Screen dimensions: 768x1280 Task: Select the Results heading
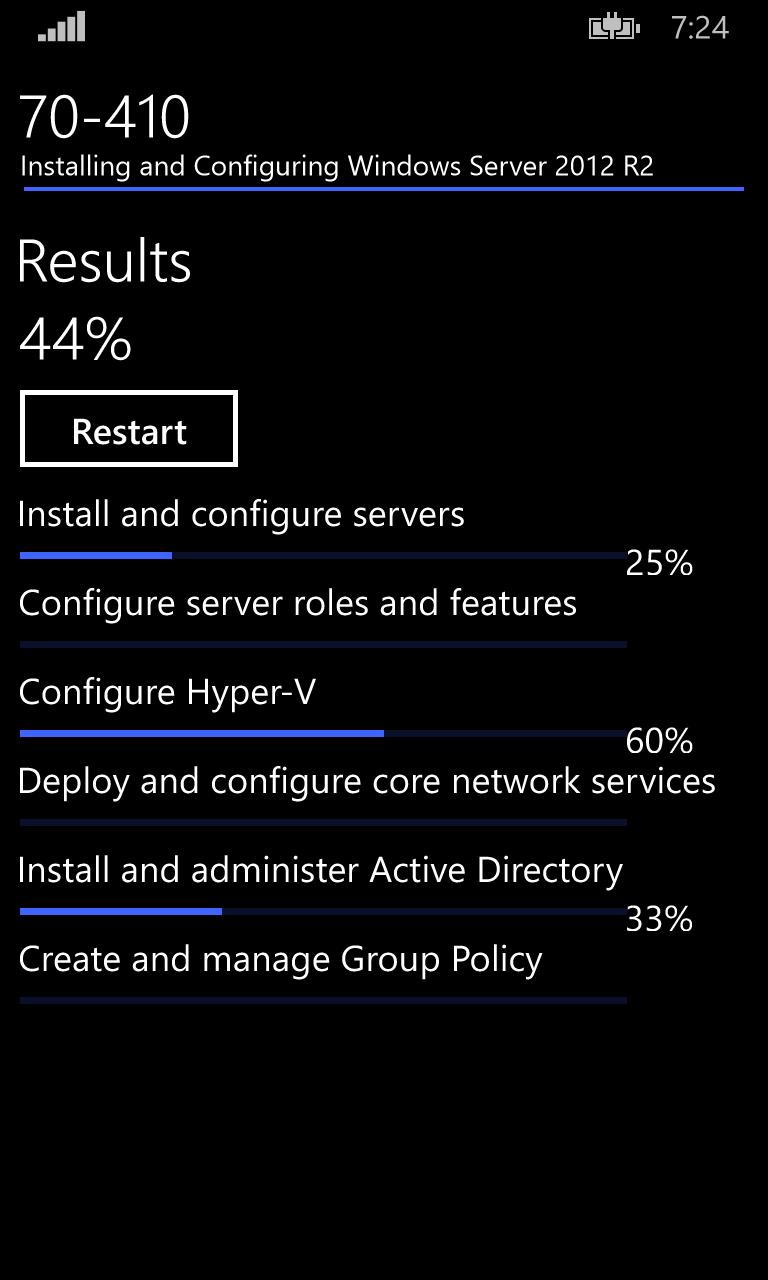pyautogui.click(x=105, y=262)
